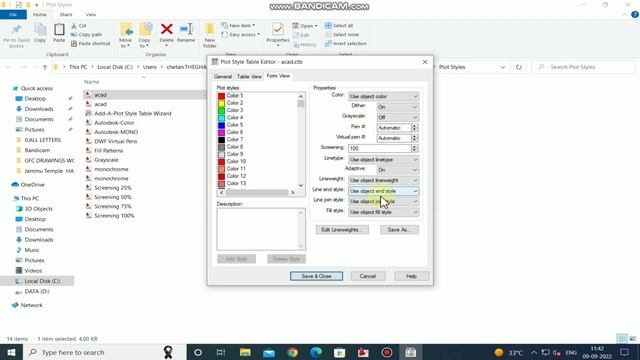Switch to the General tab in editor
The width and height of the screenshot is (640, 360).
pyautogui.click(x=223, y=76)
